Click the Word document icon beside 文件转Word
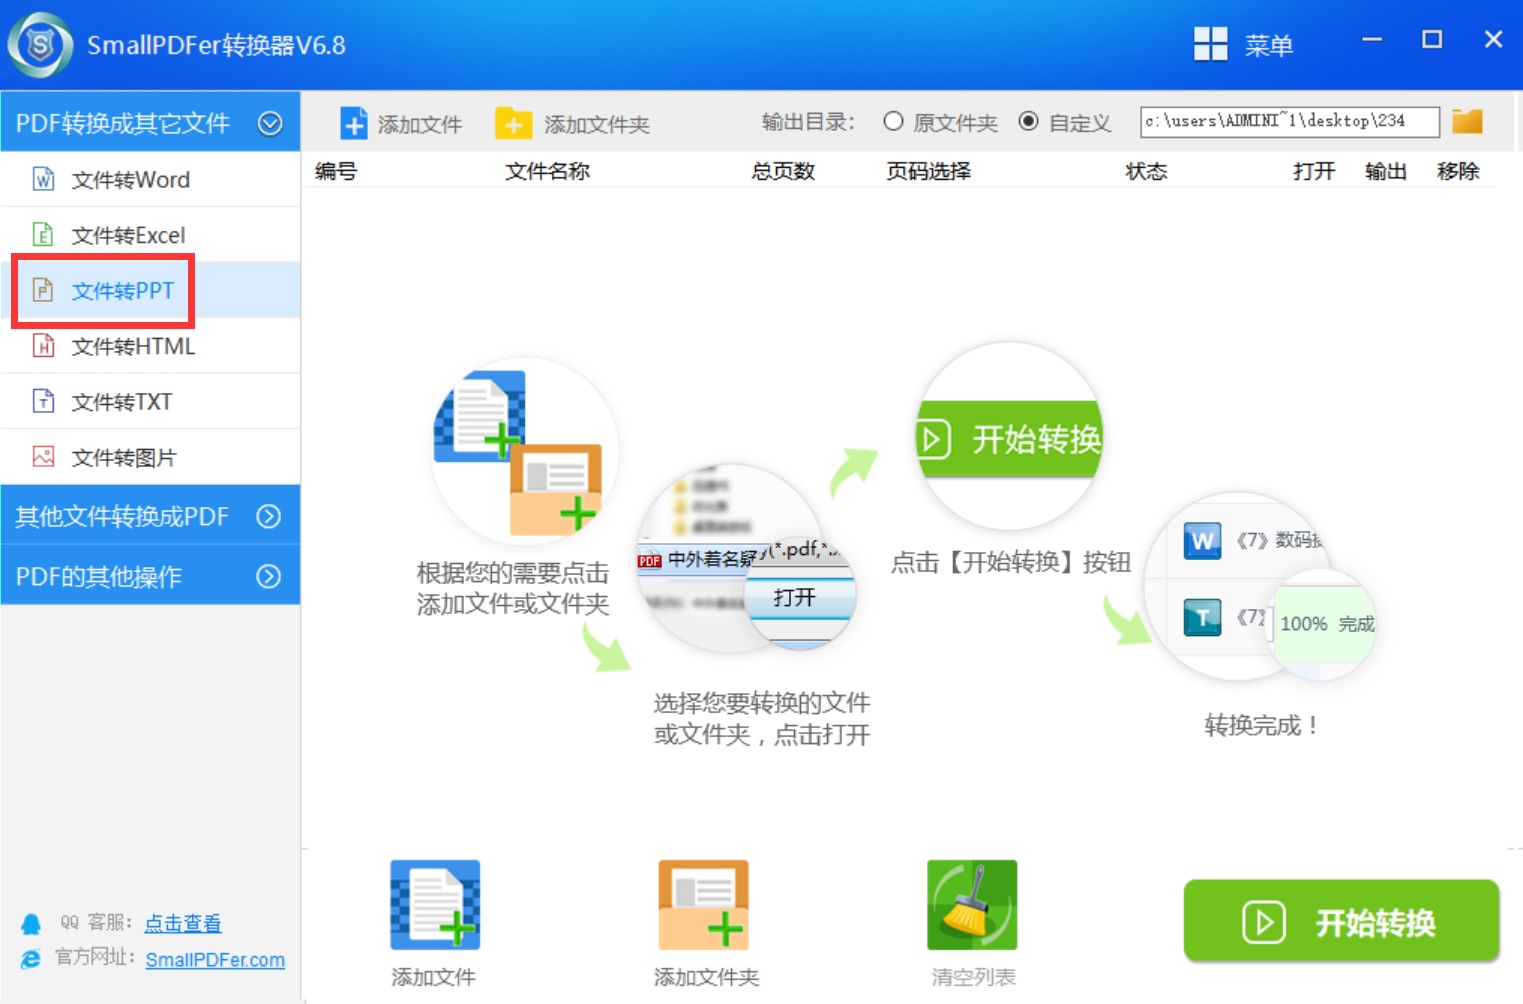 click(44, 179)
